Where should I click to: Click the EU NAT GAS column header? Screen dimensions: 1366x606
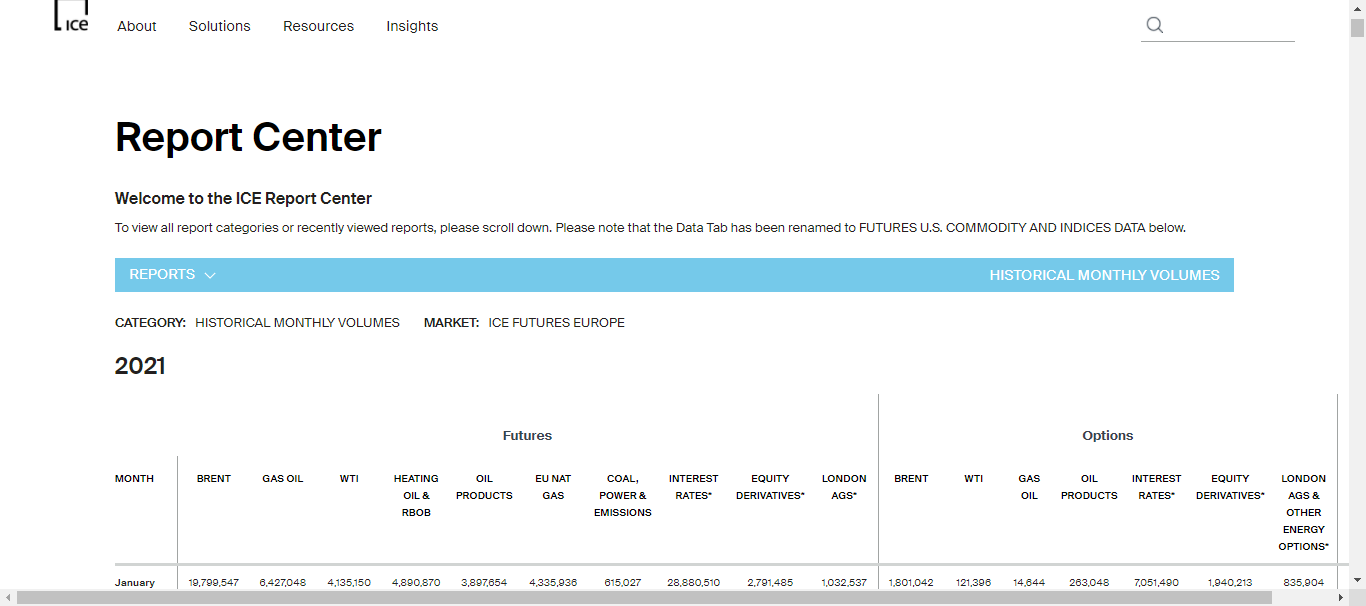pos(553,487)
